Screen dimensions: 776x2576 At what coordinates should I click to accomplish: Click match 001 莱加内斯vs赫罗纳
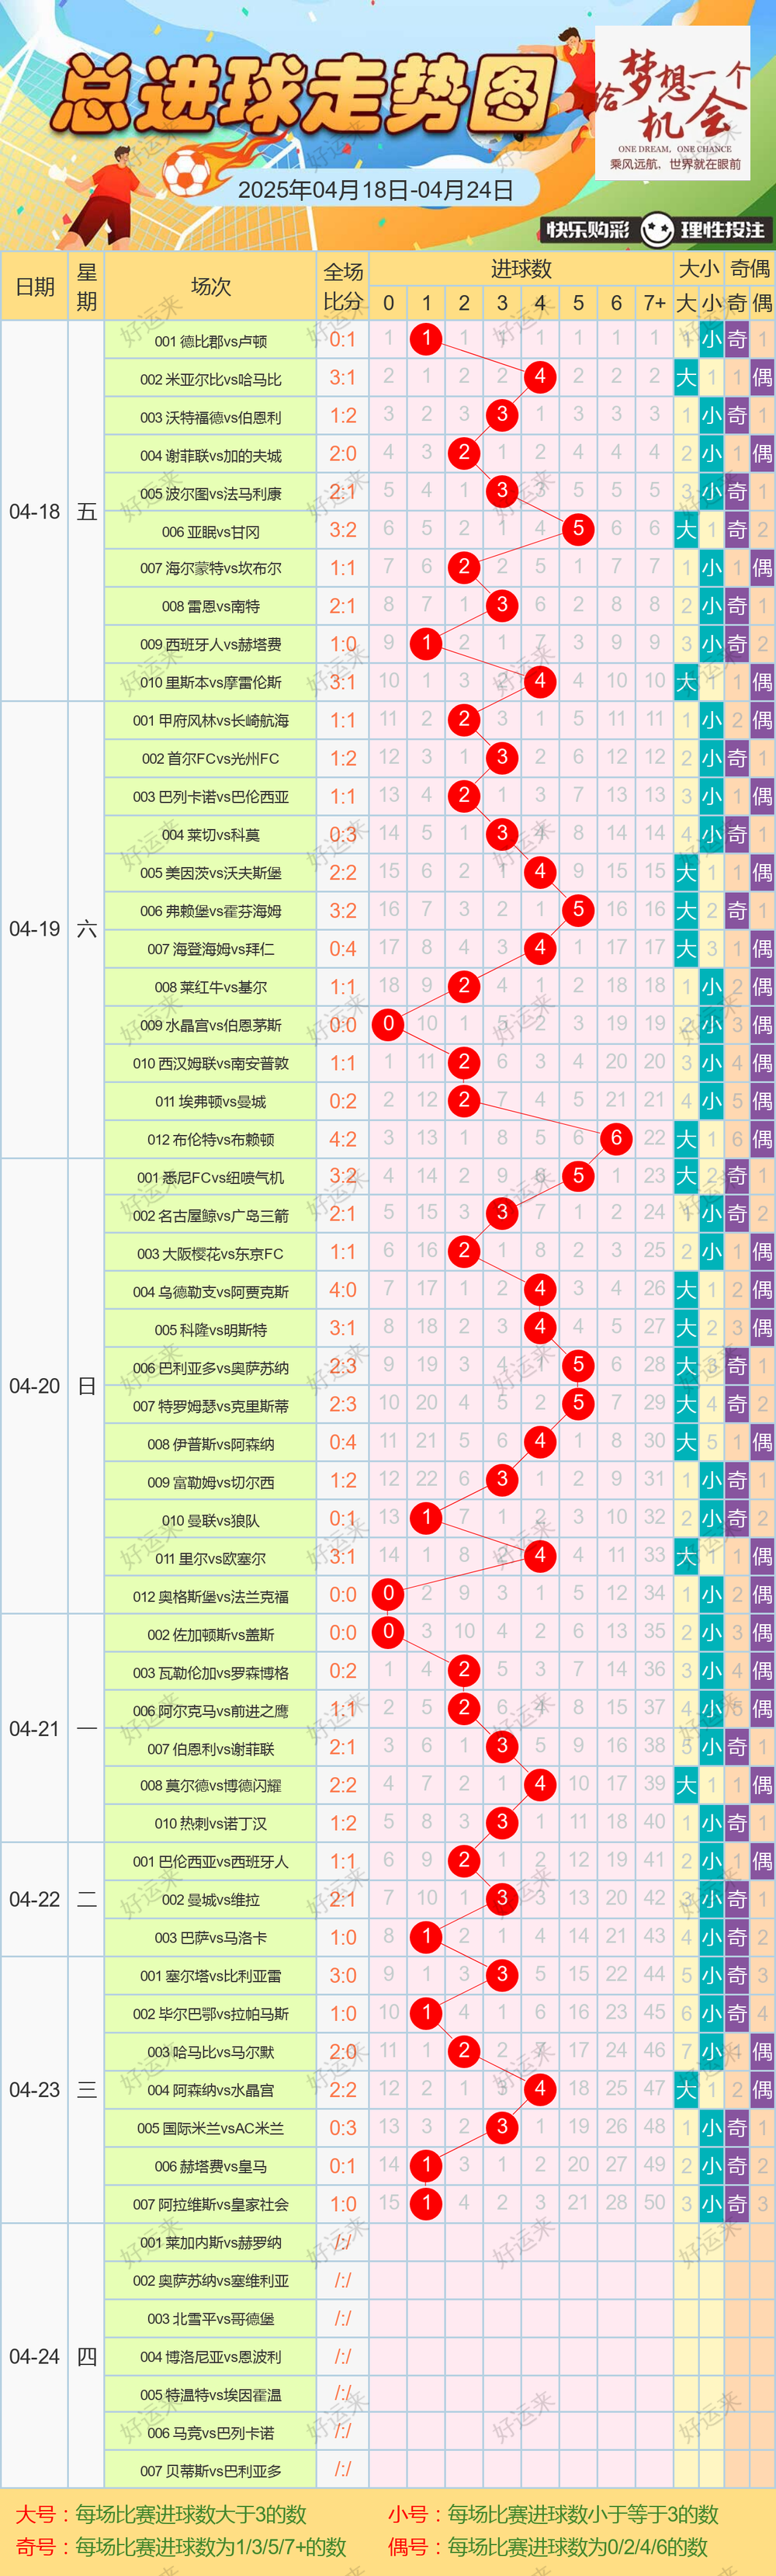[211, 2242]
